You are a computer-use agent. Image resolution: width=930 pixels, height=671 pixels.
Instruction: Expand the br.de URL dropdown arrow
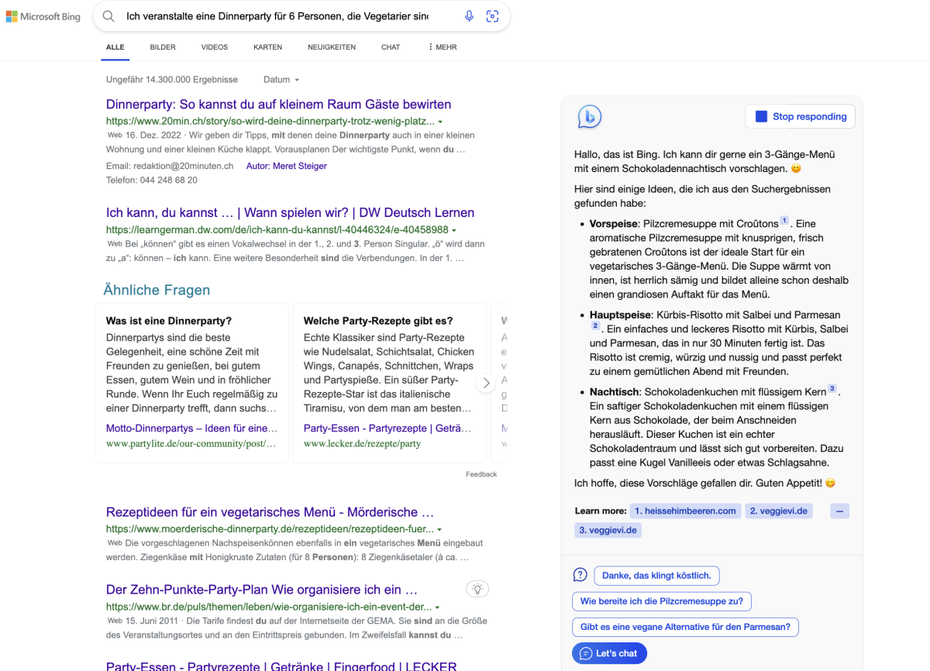[437, 608]
